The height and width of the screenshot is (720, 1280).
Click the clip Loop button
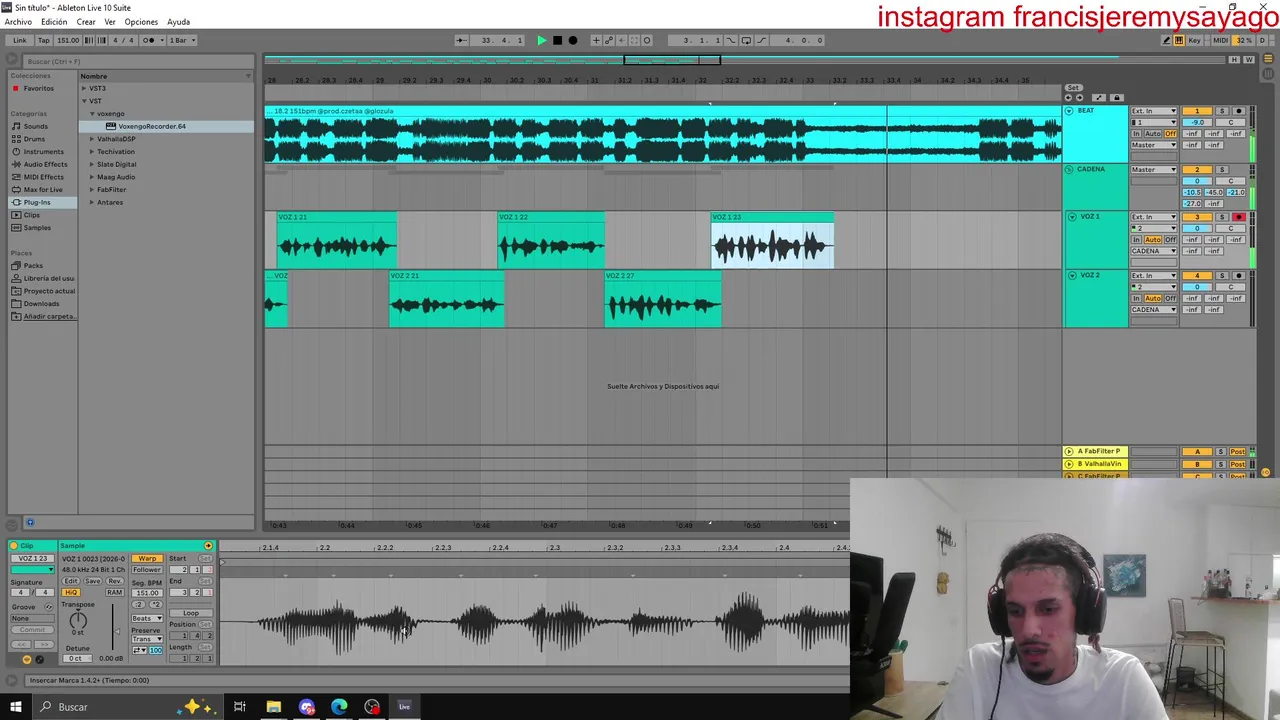[x=191, y=613]
